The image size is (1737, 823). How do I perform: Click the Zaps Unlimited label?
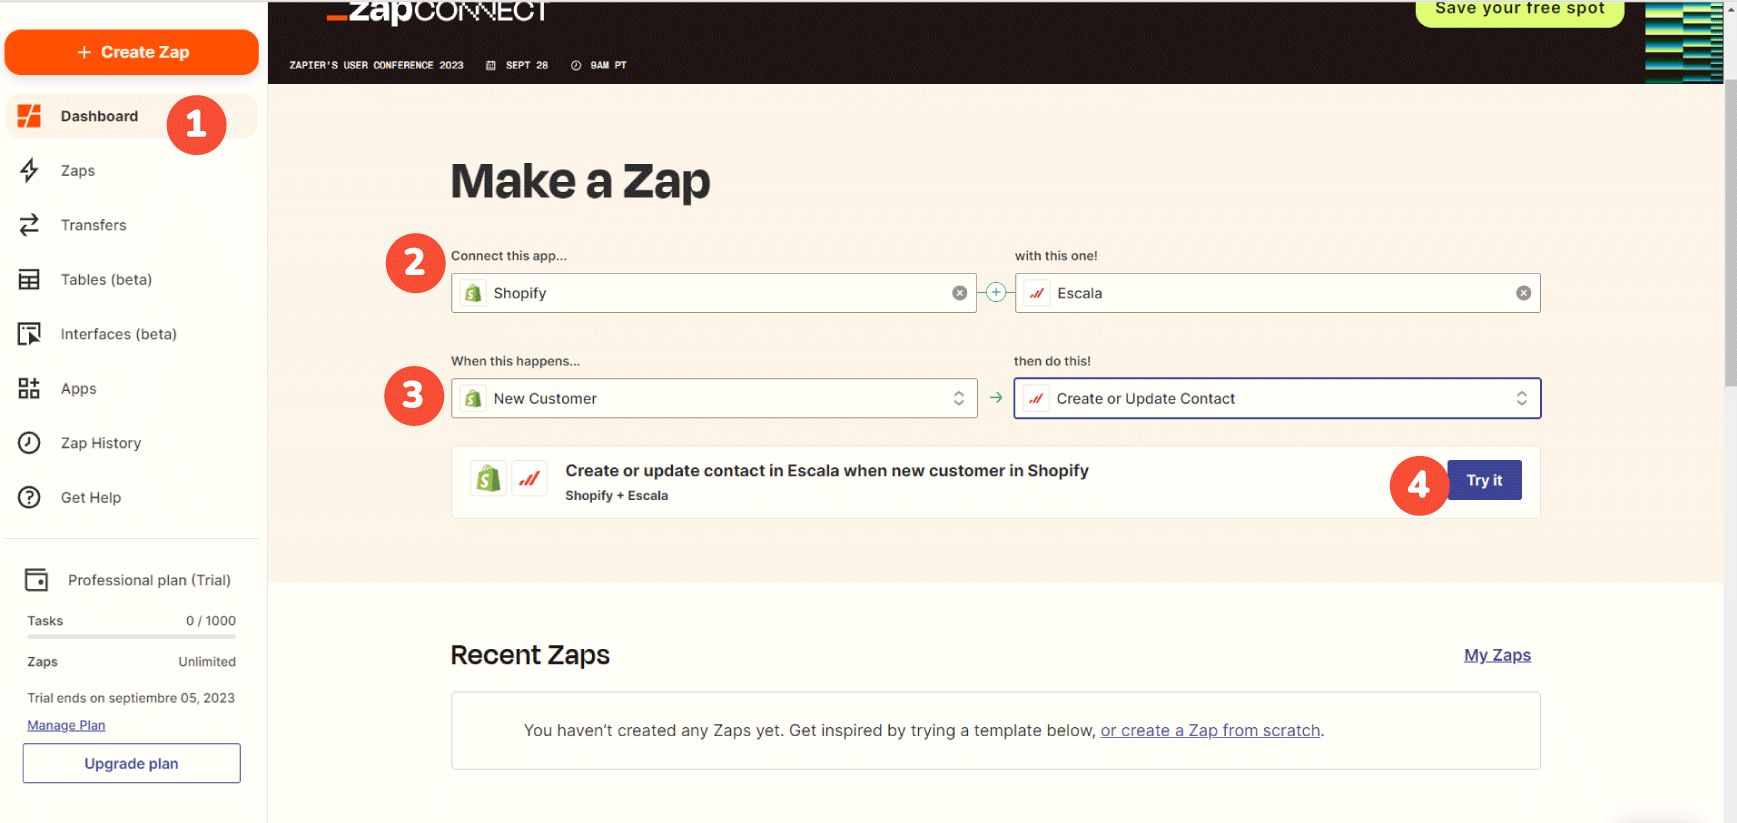[132, 662]
